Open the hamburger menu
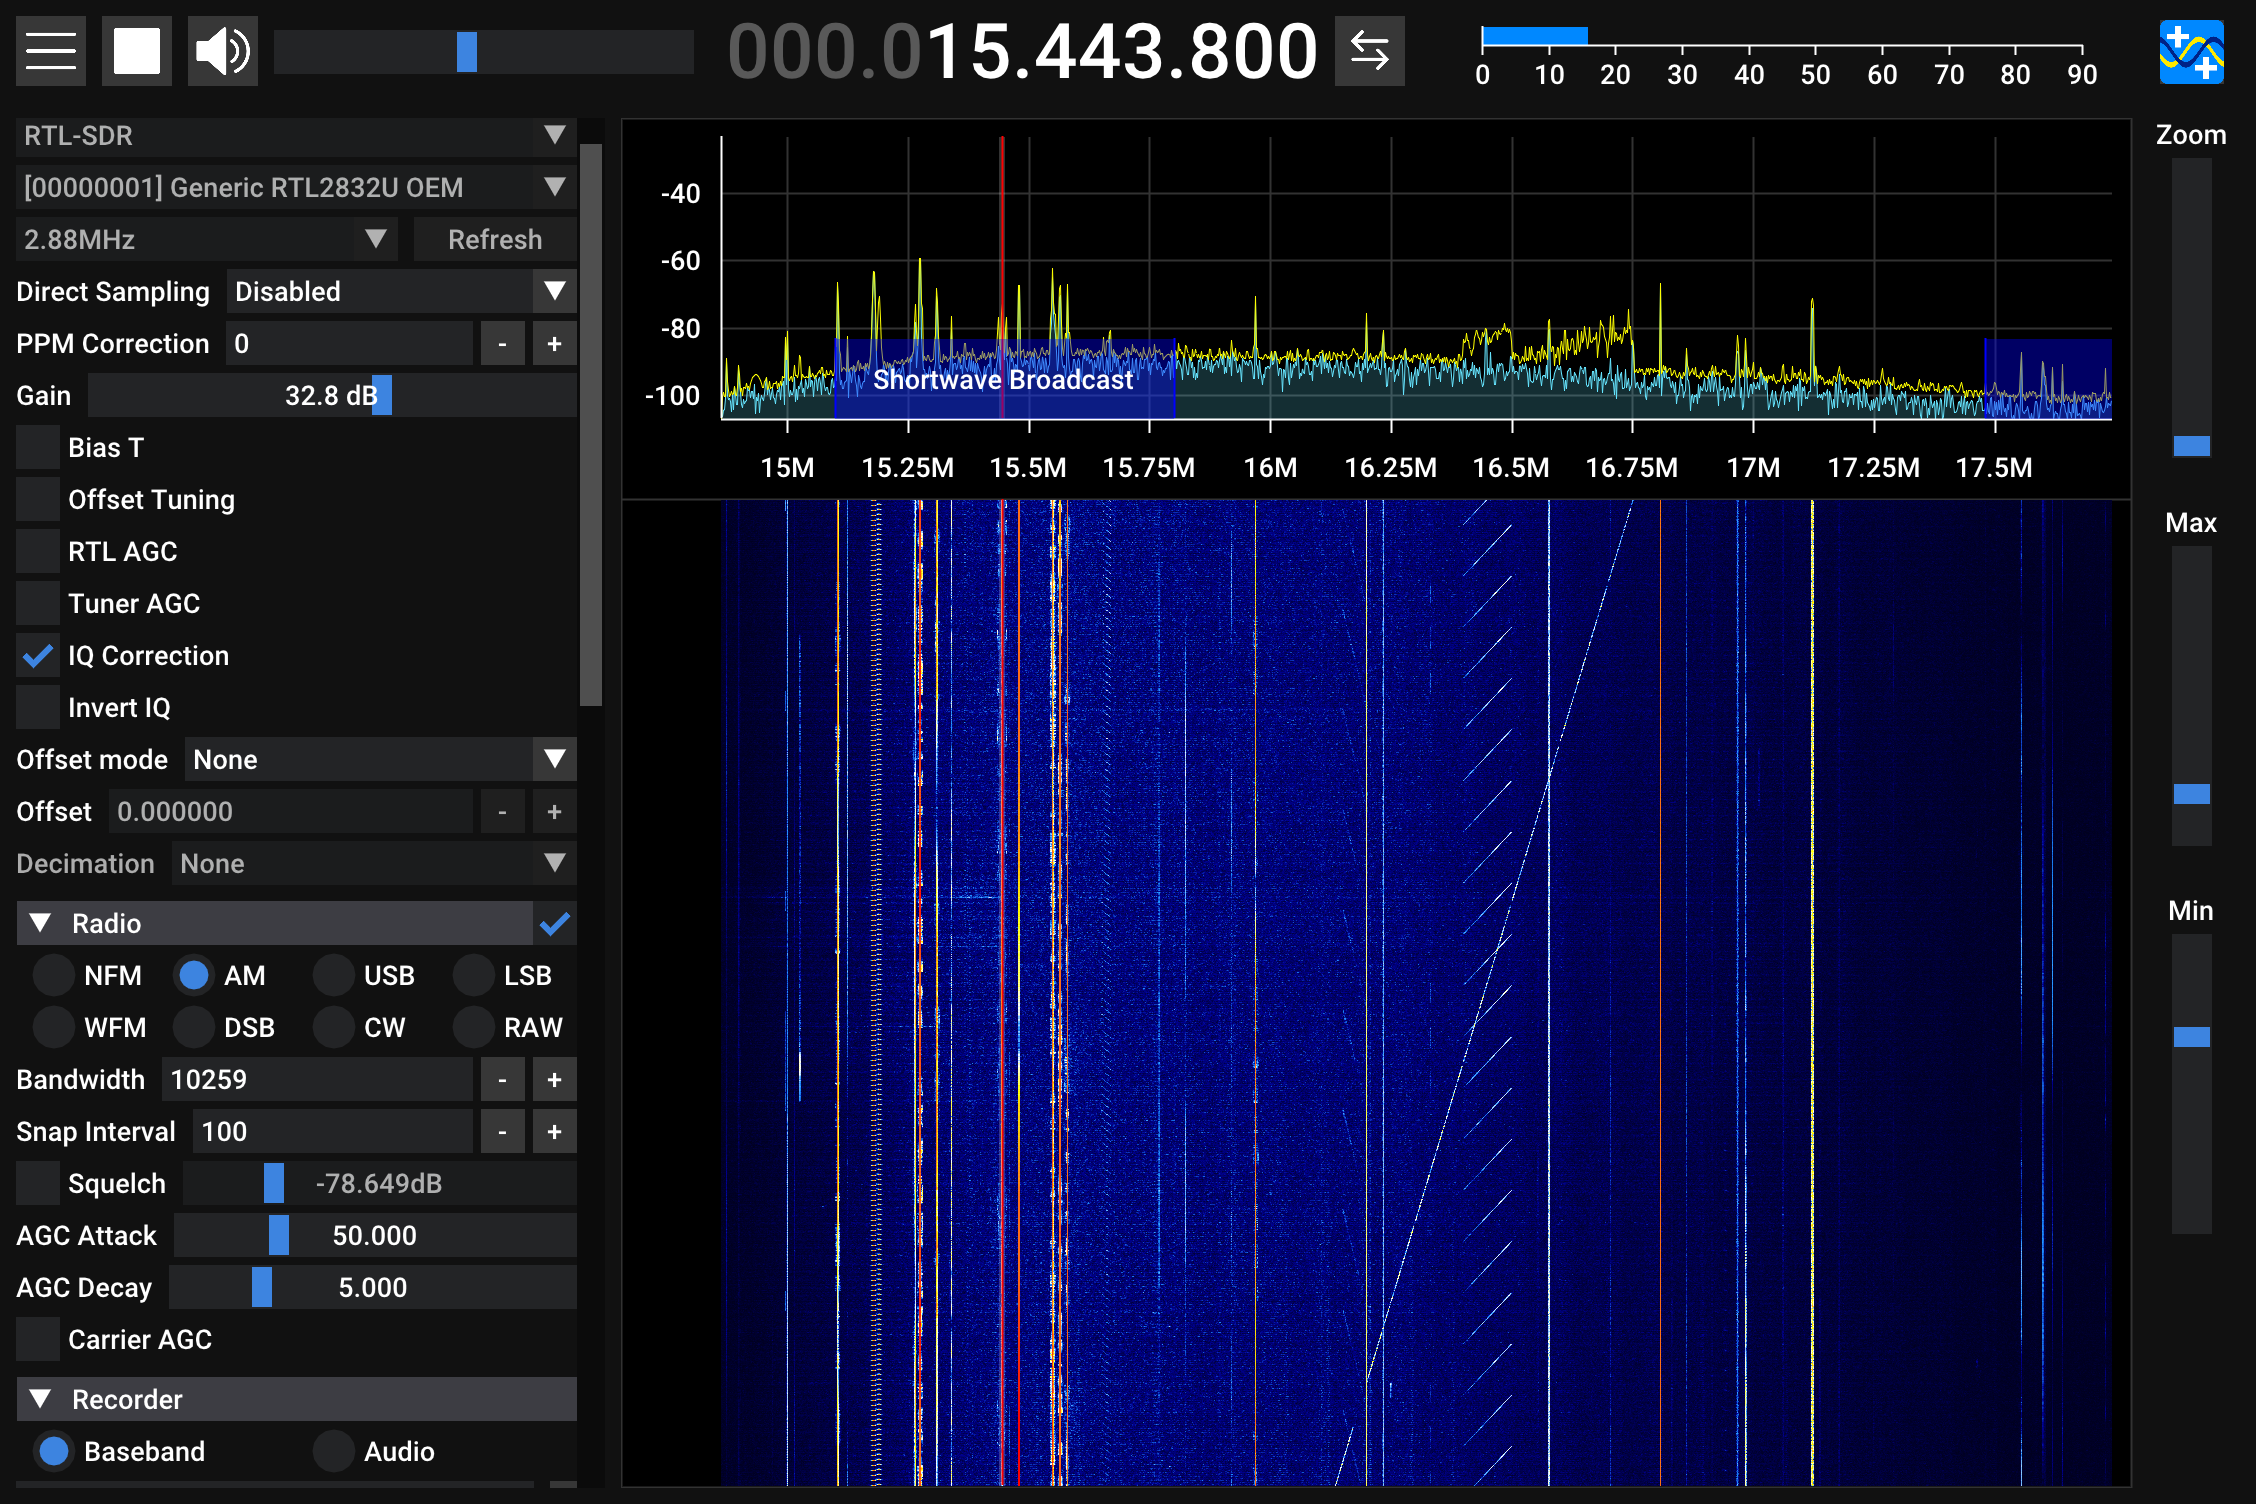The width and height of the screenshot is (2256, 1504). tap(51, 51)
